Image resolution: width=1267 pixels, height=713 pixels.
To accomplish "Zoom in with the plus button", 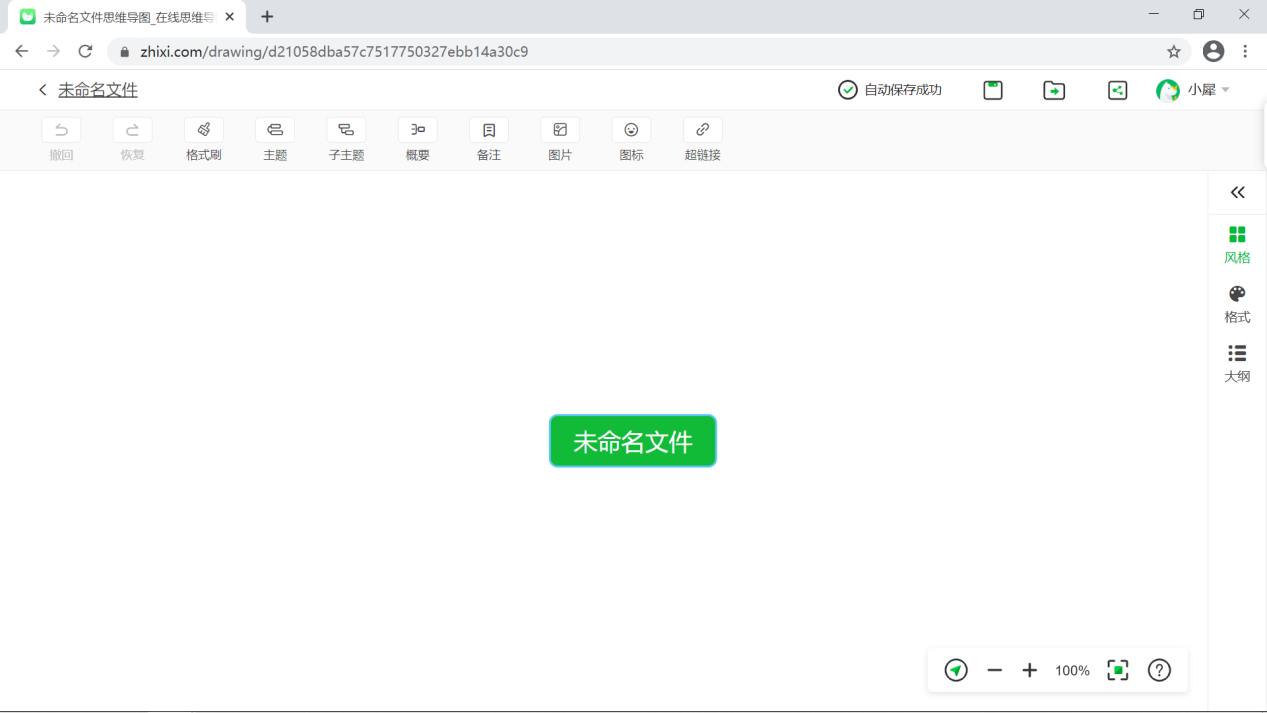I will (x=1029, y=670).
